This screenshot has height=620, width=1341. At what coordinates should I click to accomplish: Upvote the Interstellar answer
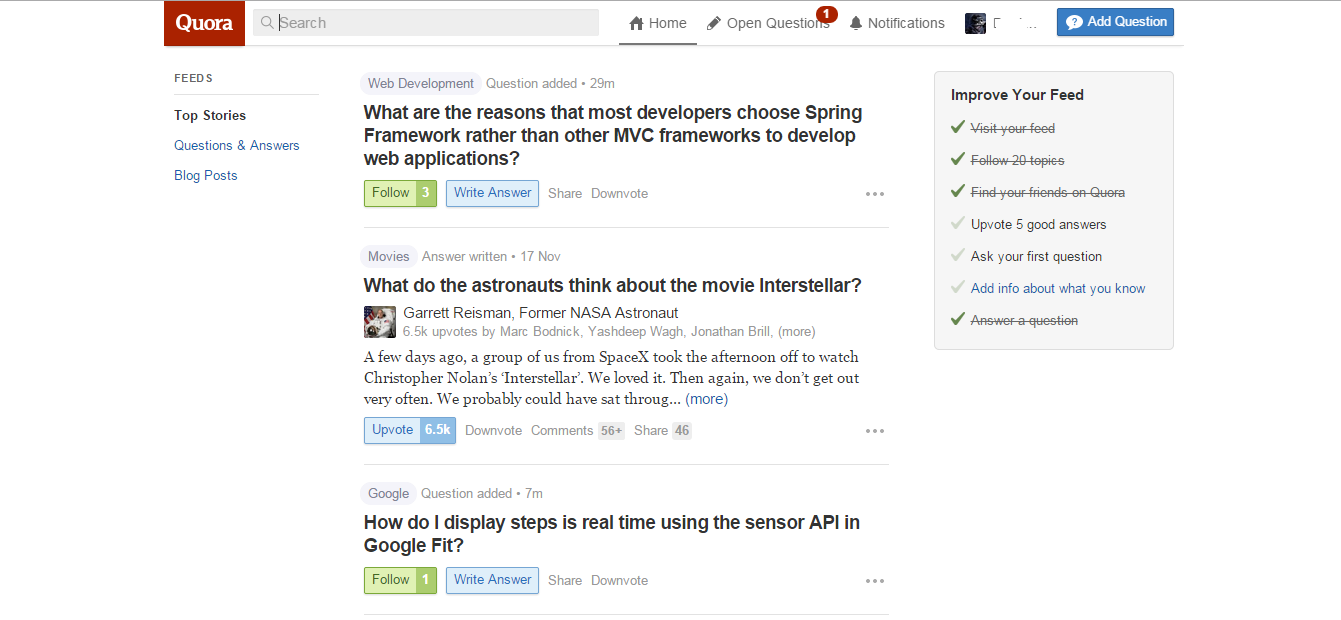[393, 430]
